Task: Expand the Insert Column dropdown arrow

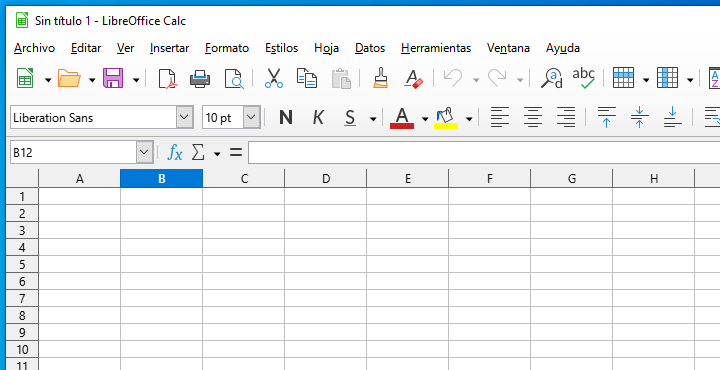Action: coord(690,80)
